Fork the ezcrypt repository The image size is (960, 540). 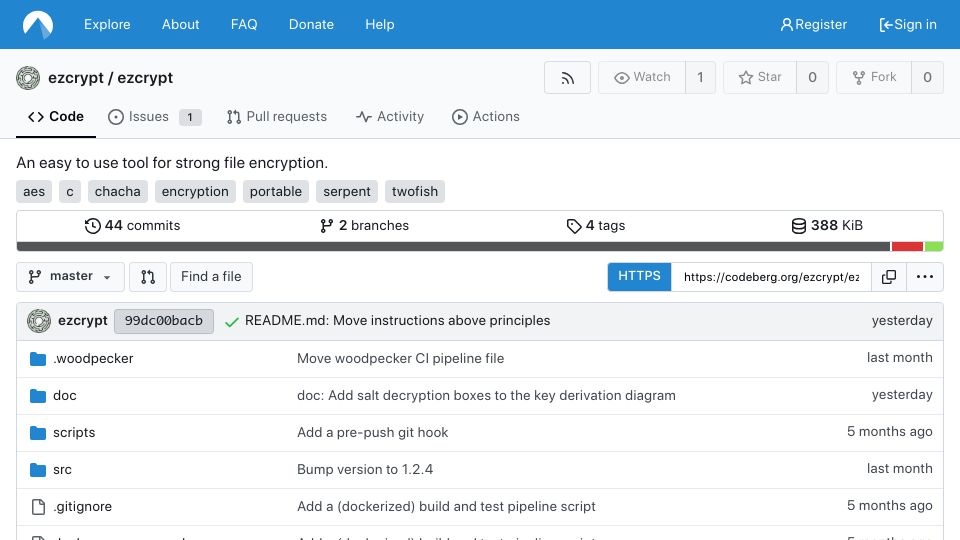tap(874, 78)
